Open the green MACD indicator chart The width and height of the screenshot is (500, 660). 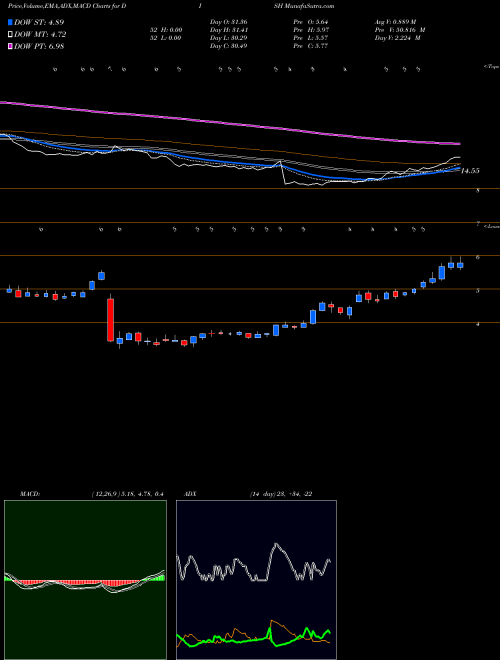[x=85, y=580]
